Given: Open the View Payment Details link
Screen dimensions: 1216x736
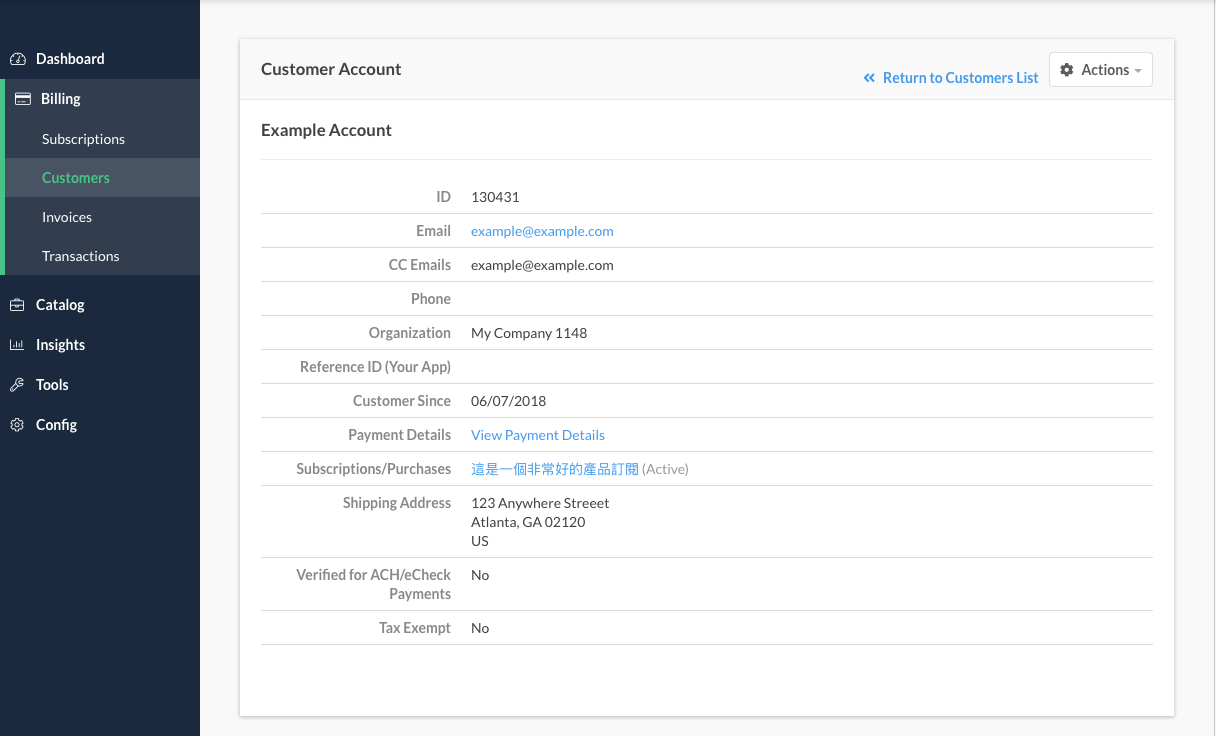Looking at the screenshot, I should 538,435.
